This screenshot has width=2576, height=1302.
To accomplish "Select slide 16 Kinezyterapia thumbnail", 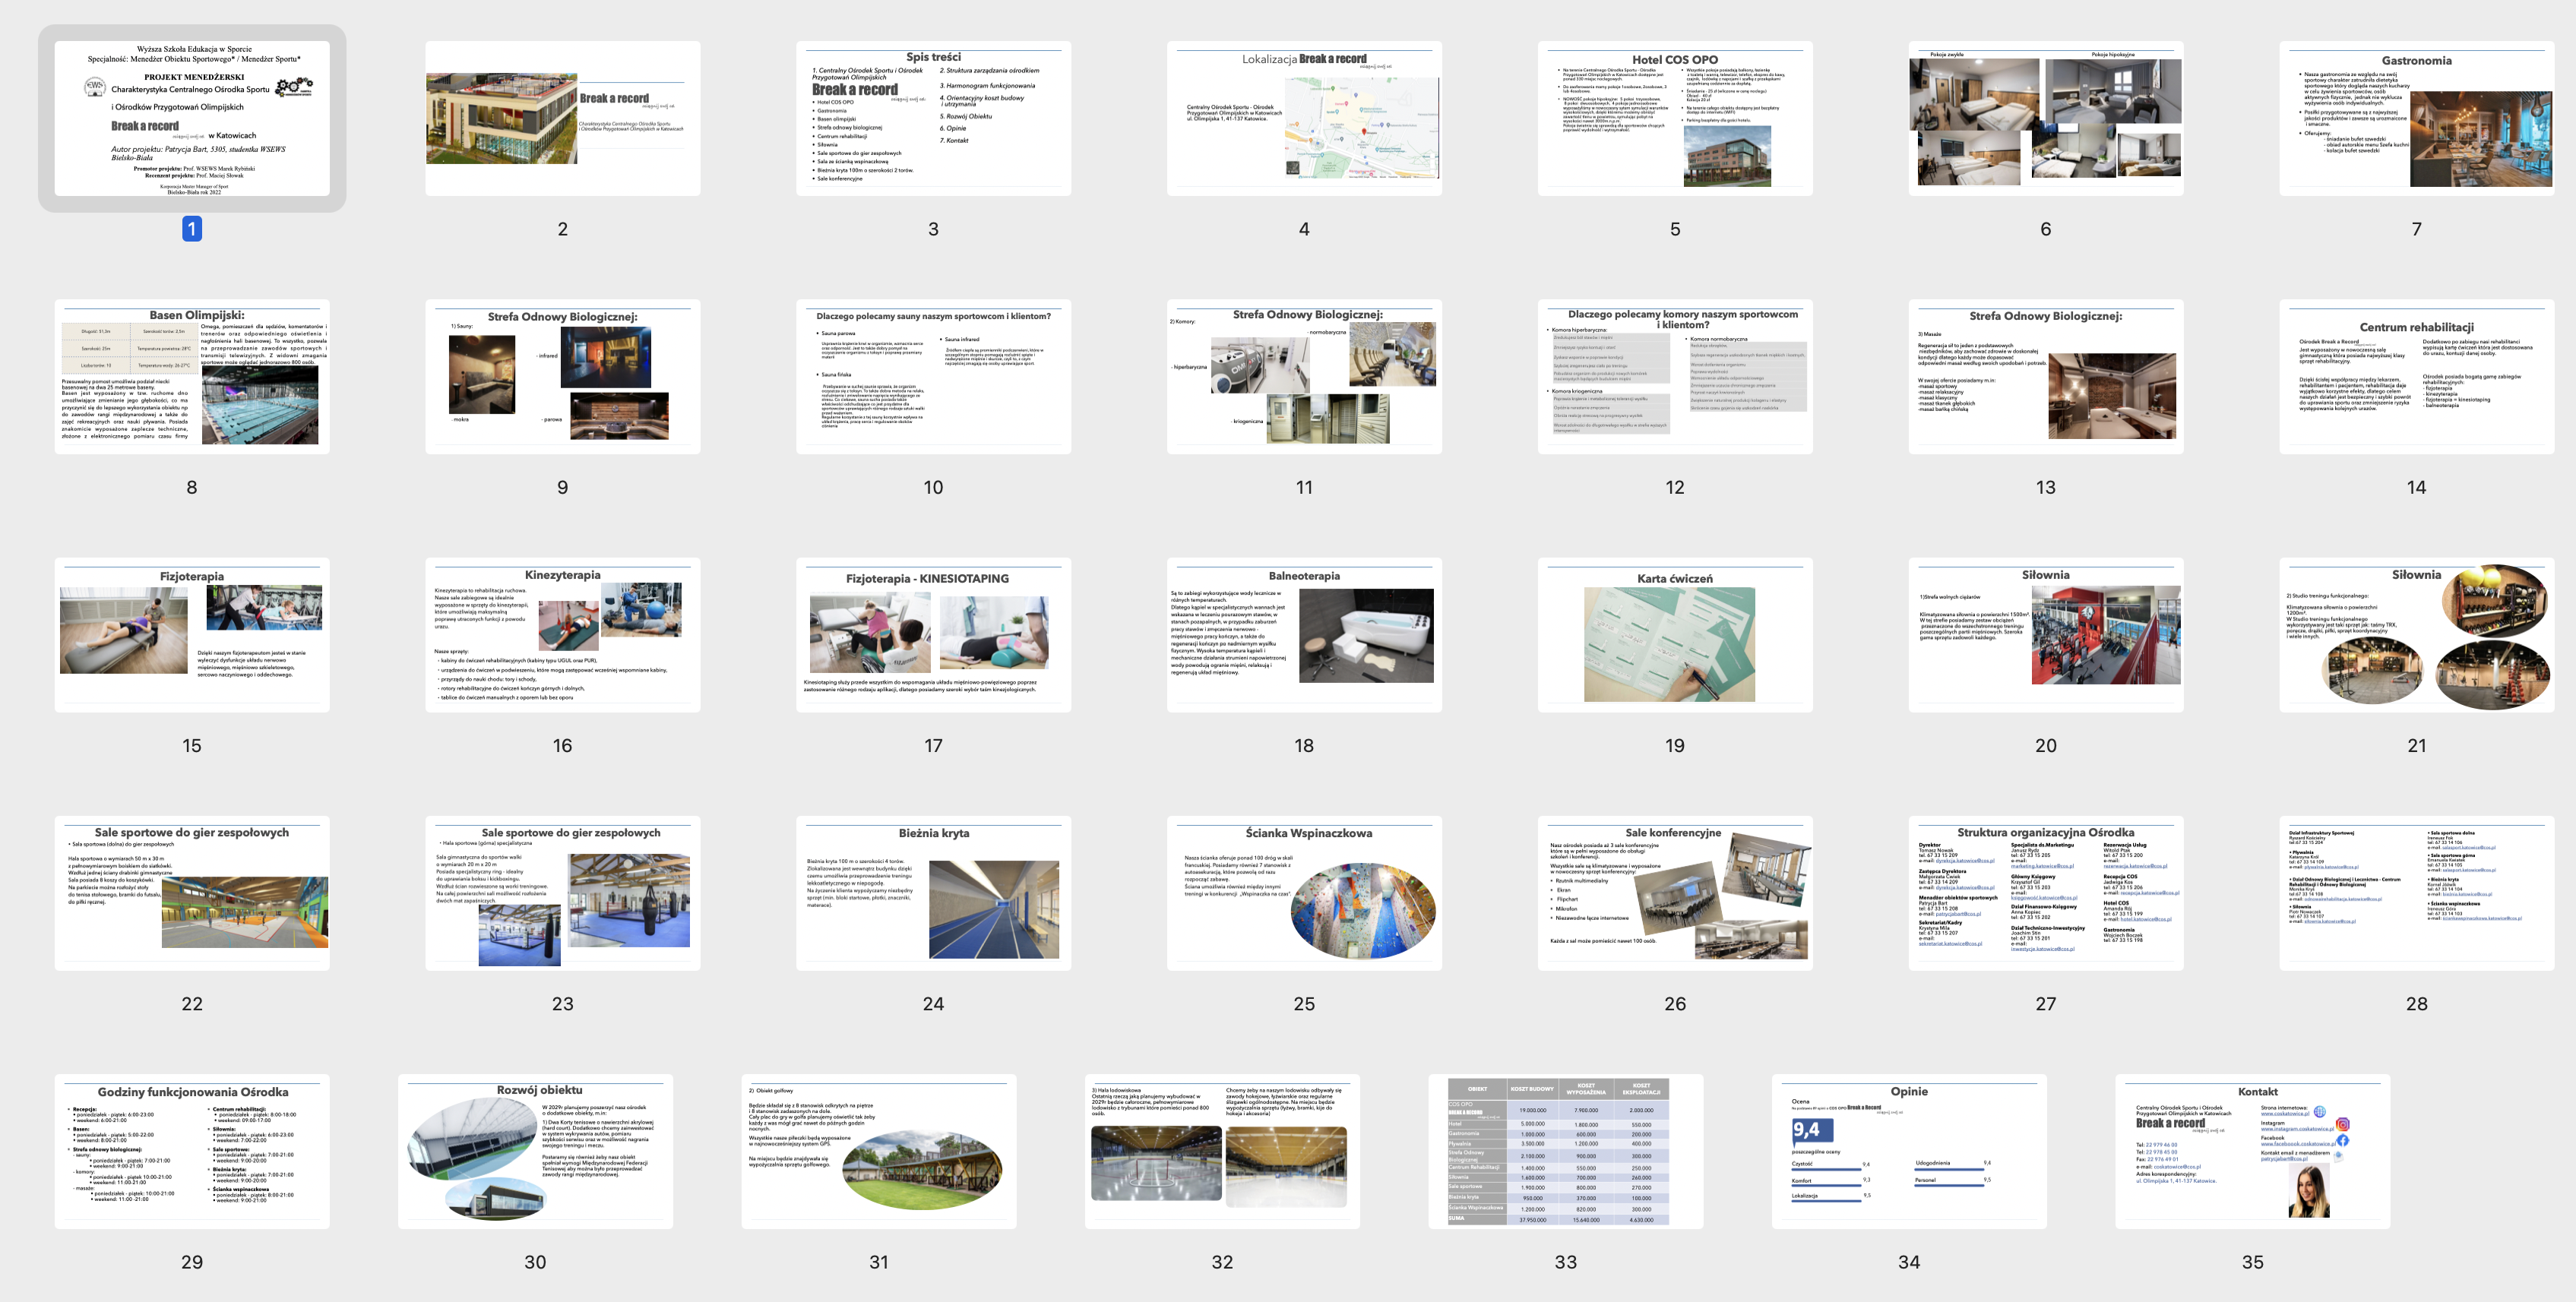I will click(563, 634).
